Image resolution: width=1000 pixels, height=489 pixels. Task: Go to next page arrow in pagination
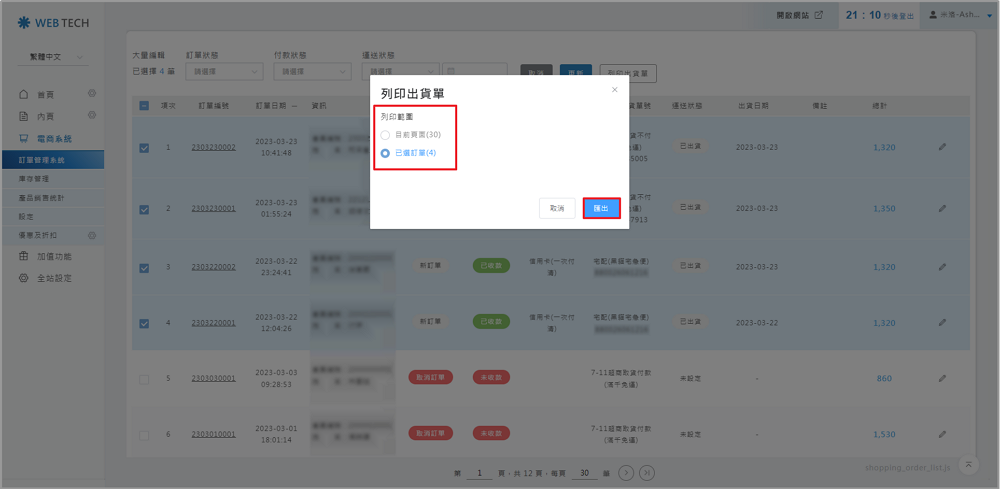626,472
